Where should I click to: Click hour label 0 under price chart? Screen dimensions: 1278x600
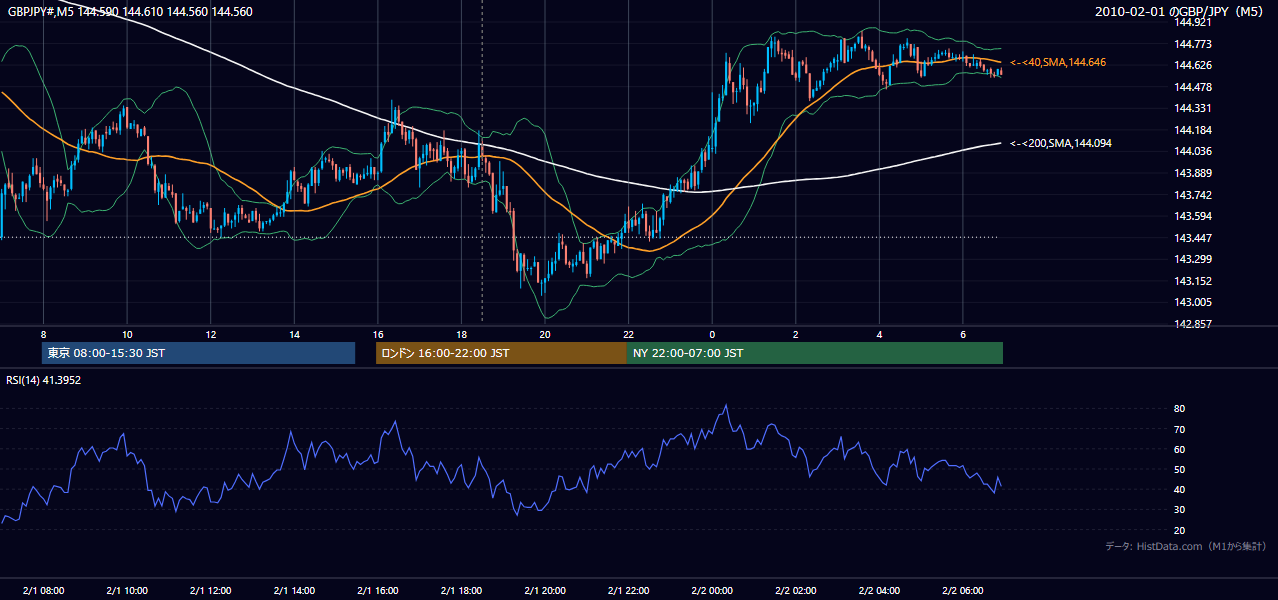[712, 334]
